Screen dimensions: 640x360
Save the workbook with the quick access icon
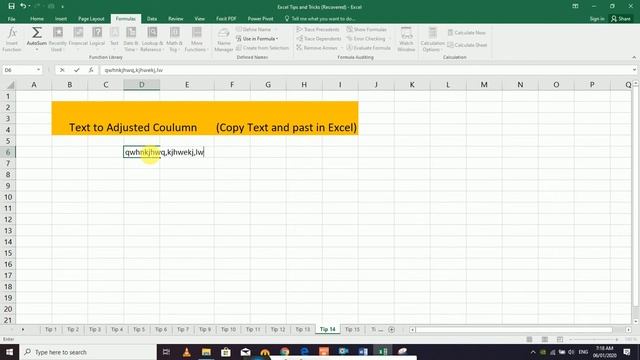11,6
